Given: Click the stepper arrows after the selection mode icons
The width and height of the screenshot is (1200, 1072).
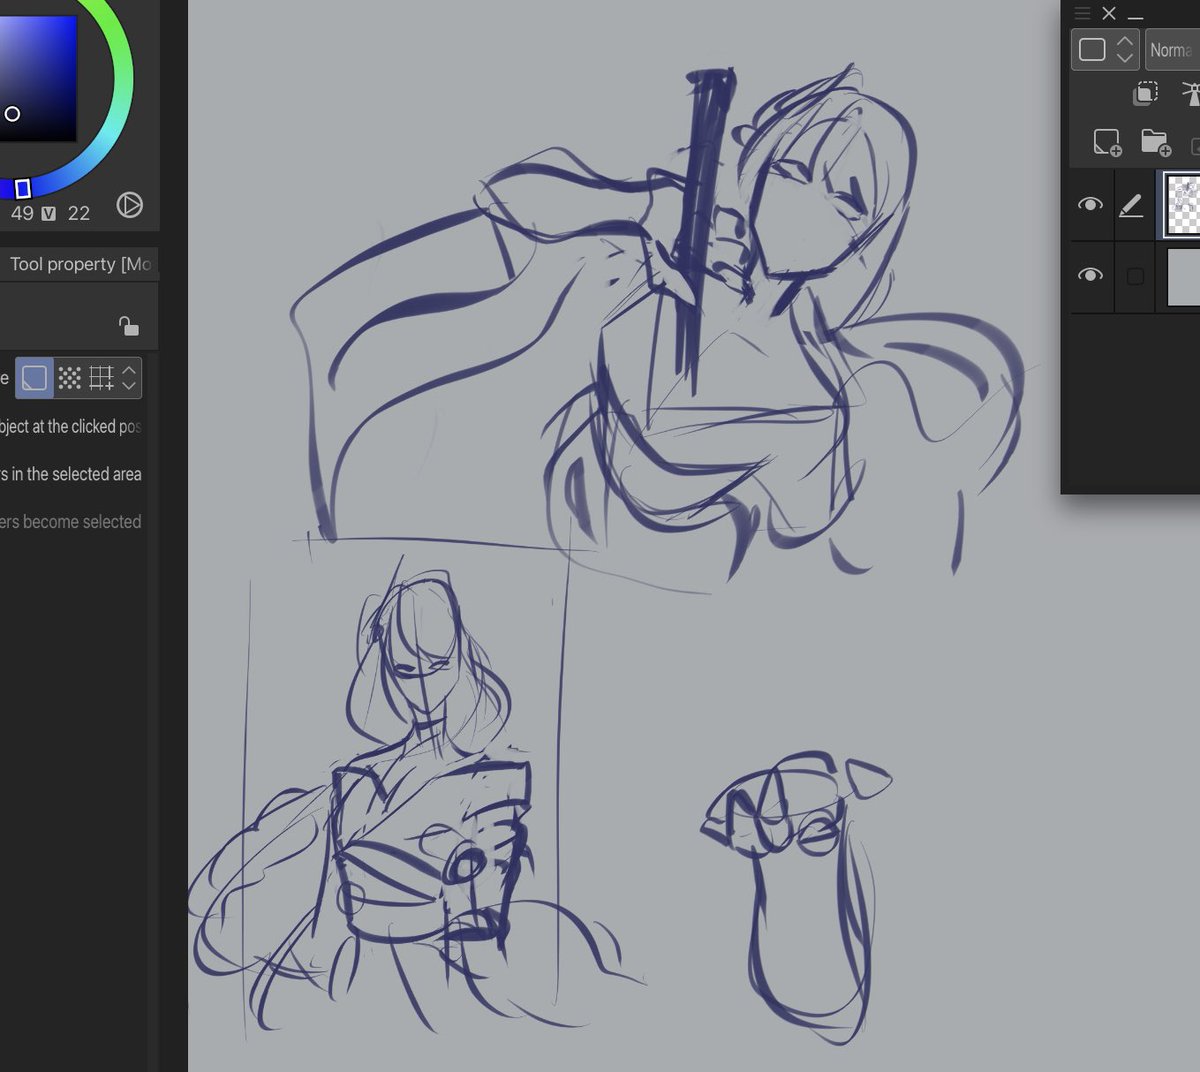Looking at the screenshot, I should (129, 378).
